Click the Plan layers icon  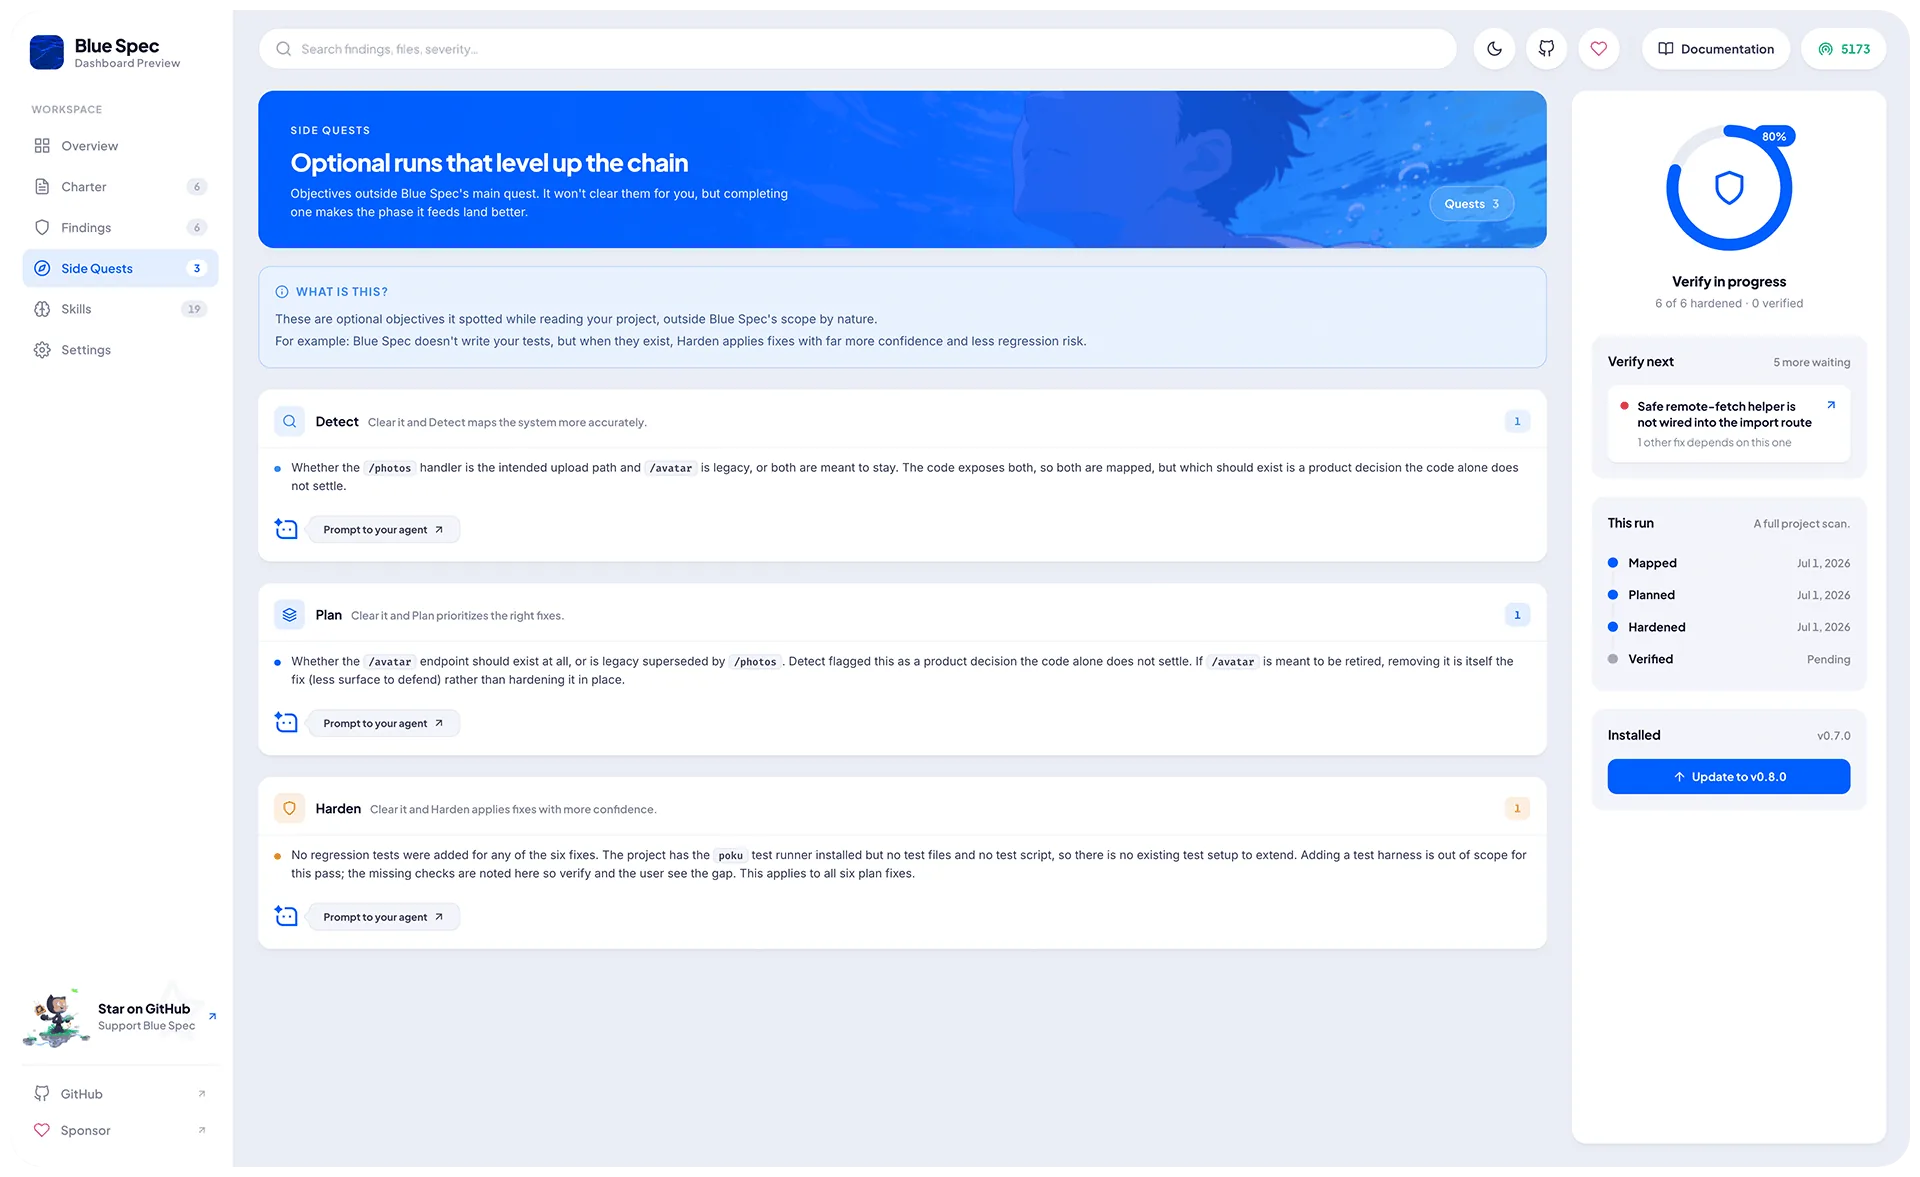(x=290, y=615)
